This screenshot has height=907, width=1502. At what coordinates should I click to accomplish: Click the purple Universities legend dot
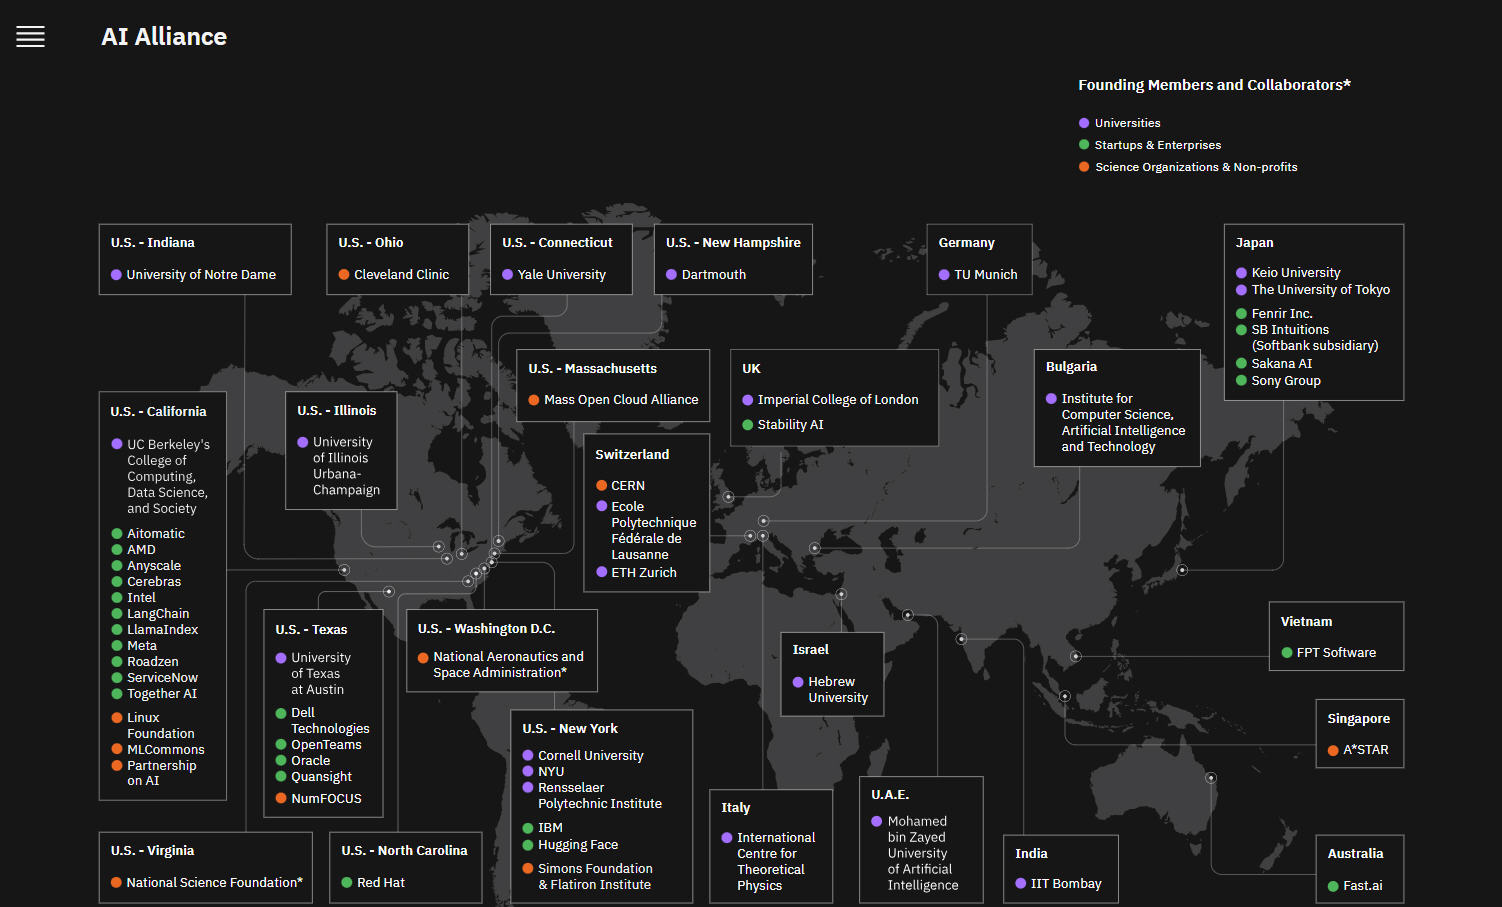tap(1084, 123)
